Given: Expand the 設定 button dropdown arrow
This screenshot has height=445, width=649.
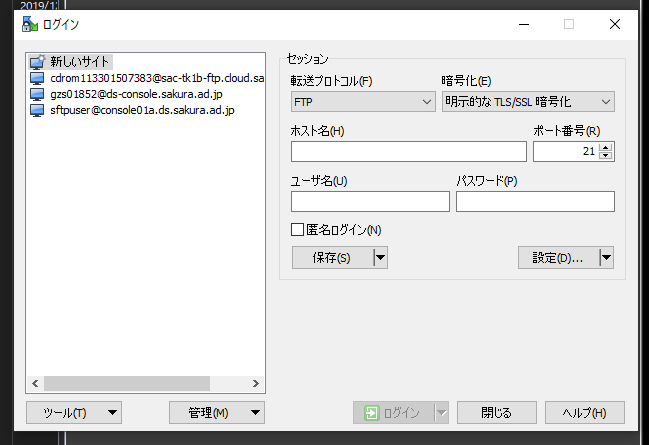Looking at the screenshot, I should click(x=605, y=258).
